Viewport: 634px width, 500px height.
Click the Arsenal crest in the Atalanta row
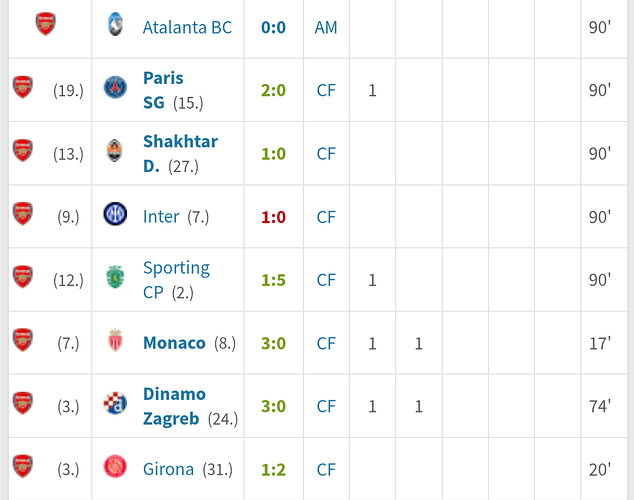(46, 24)
